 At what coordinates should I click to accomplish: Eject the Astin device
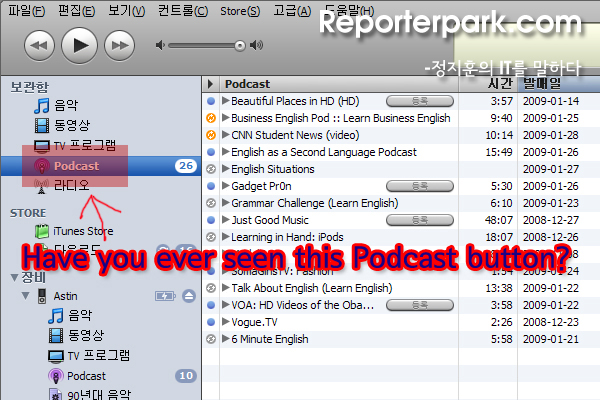tap(189, 296)
